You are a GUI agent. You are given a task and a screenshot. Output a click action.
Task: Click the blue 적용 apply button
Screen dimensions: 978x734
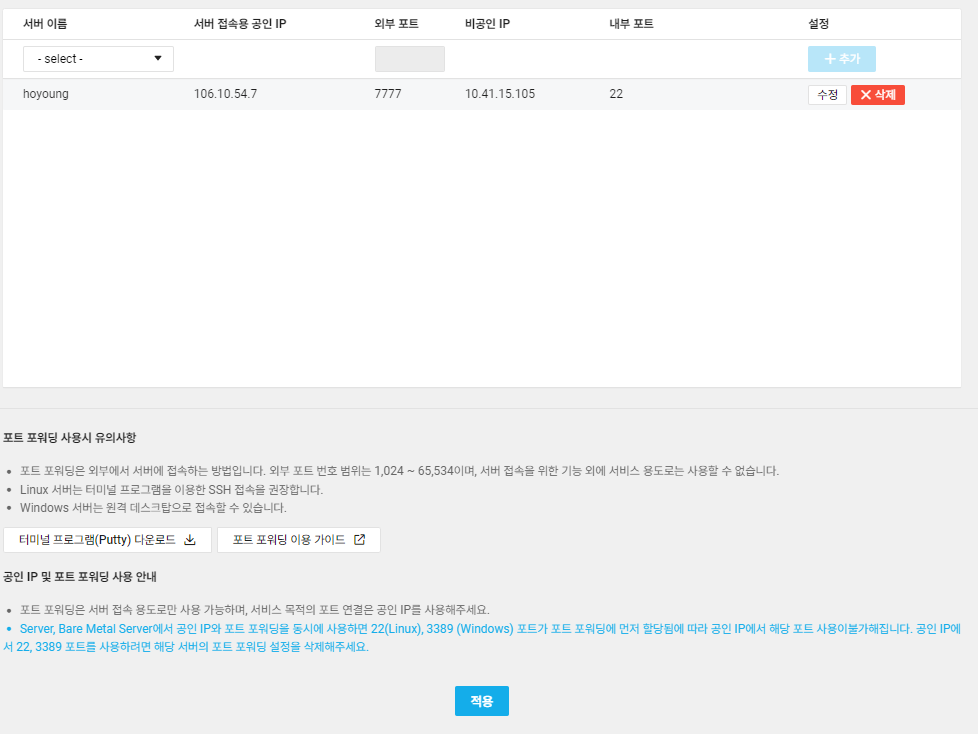(482, 701)
